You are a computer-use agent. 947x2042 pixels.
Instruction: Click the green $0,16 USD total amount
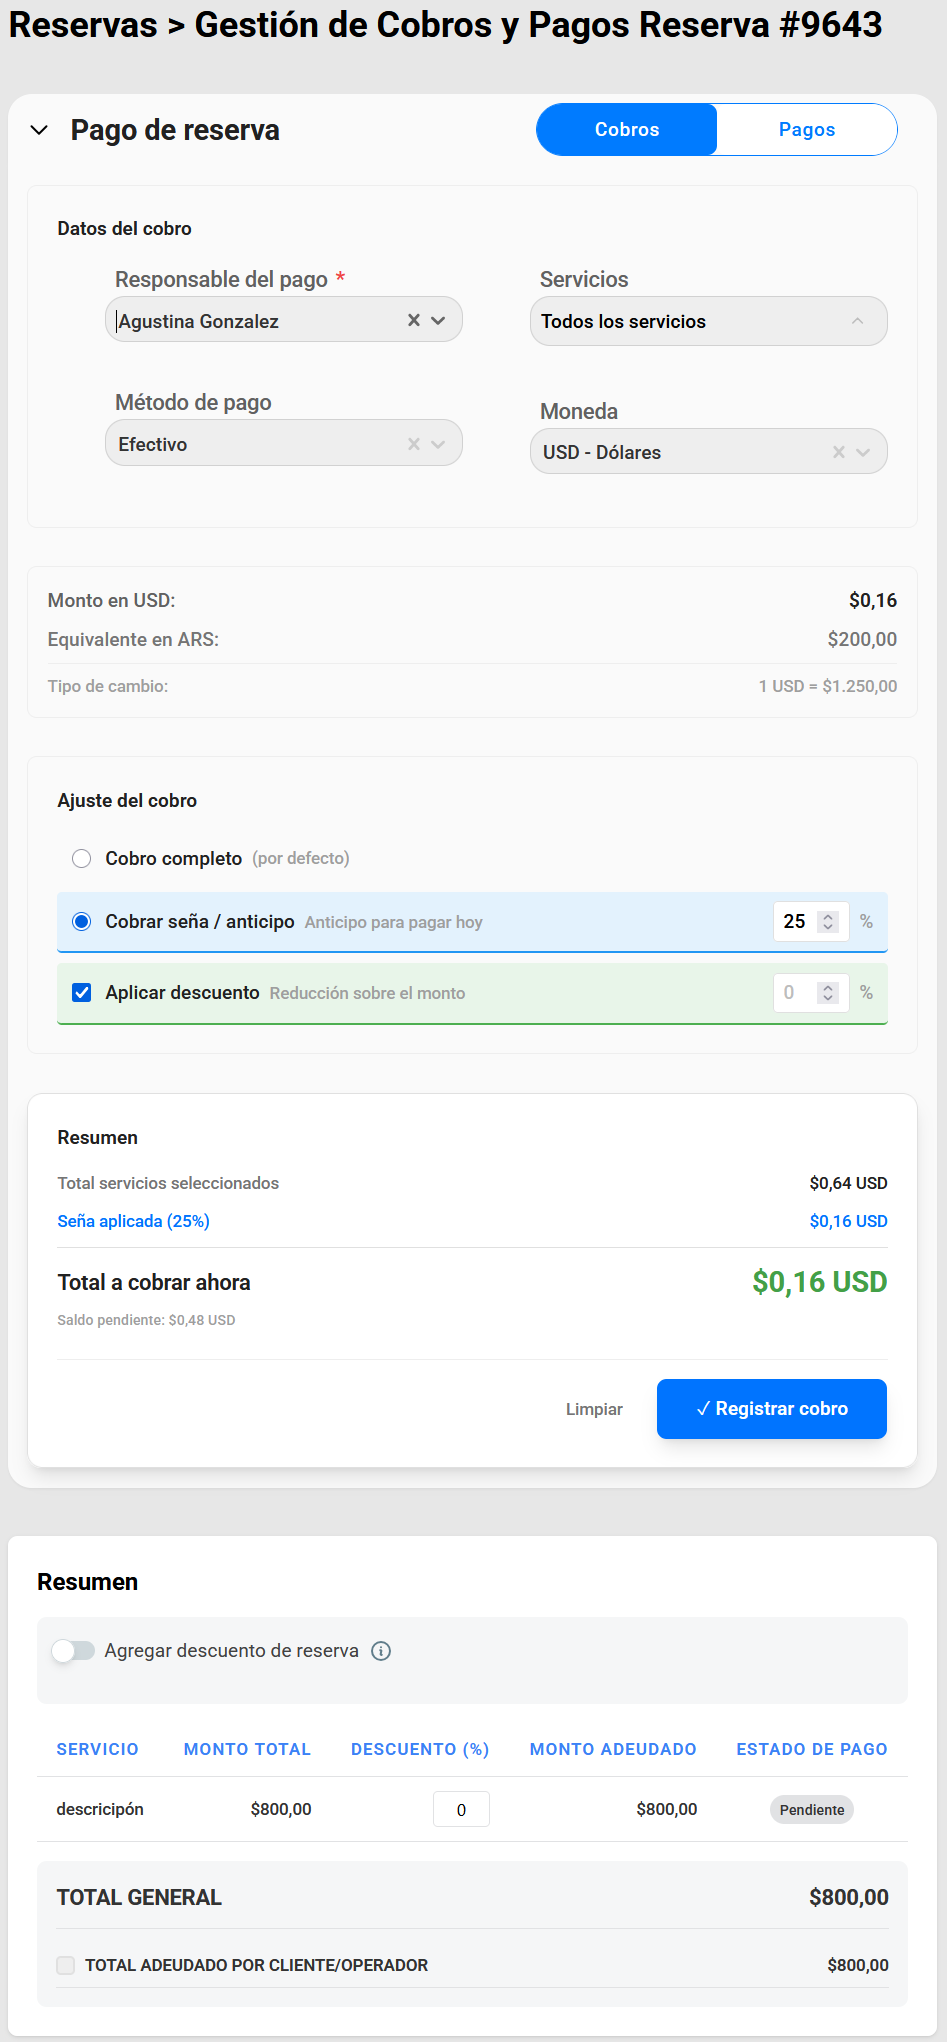[x=820, y=1282]
